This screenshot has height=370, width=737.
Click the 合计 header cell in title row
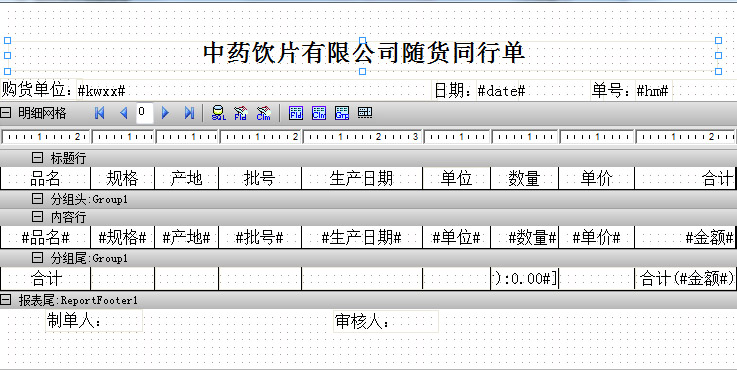pyautogui.click(x=685, y=178)
